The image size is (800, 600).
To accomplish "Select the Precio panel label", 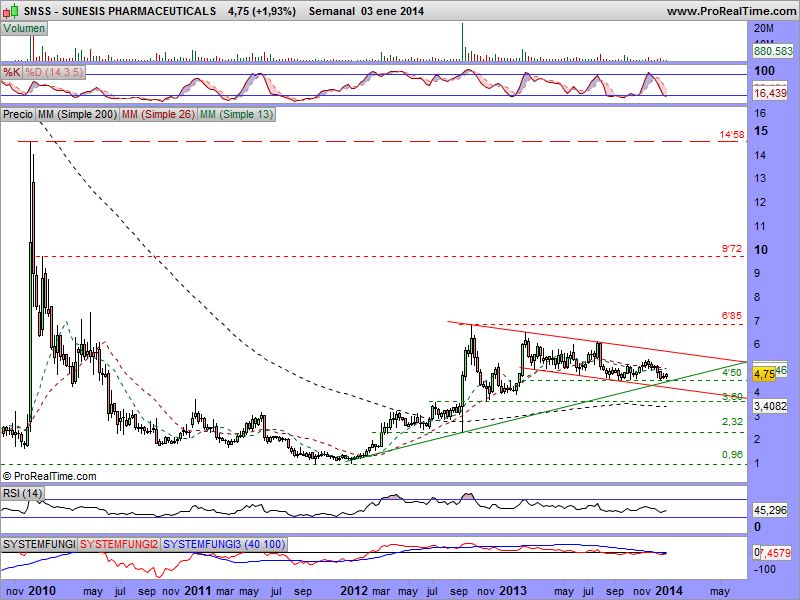I will (18, 114).
